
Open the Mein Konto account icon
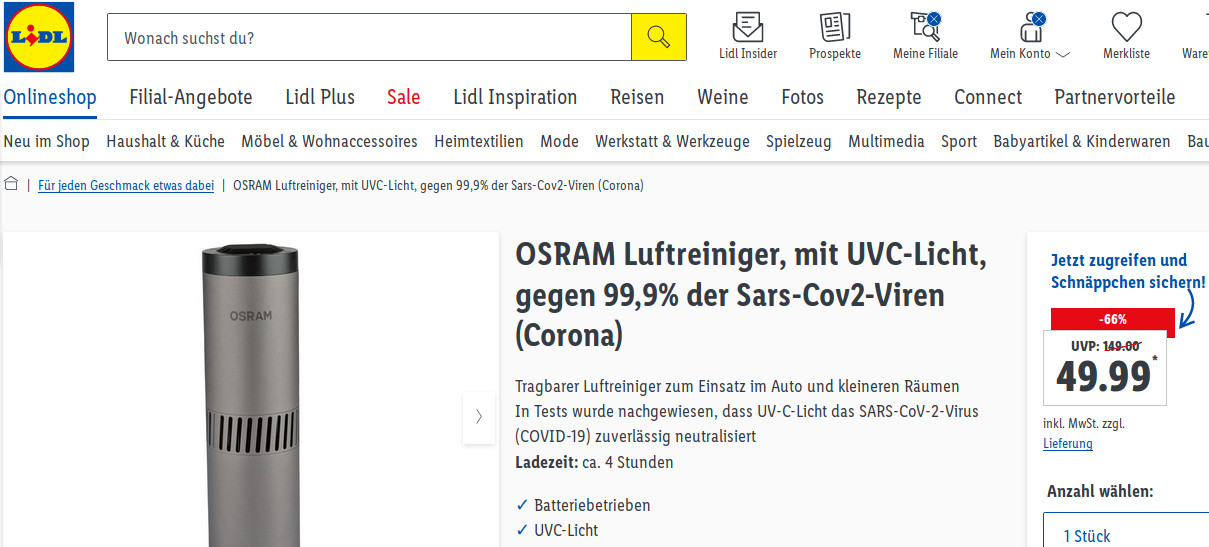1030,26
